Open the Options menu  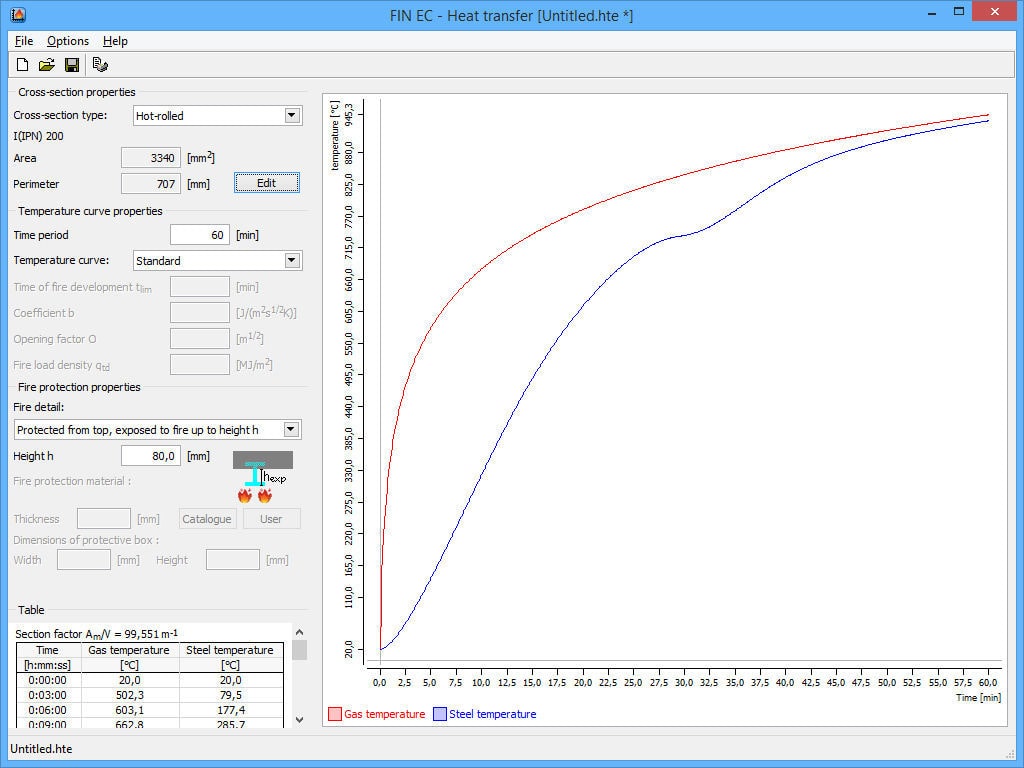tap(68, 41)
